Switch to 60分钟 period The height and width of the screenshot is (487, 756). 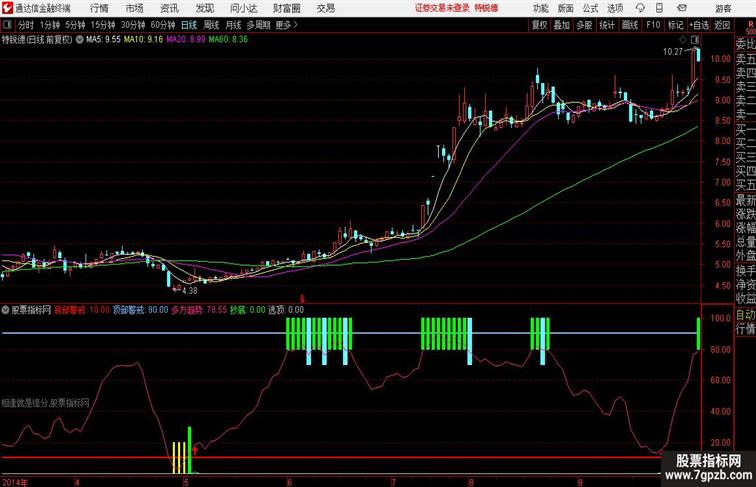click(162, 25)
